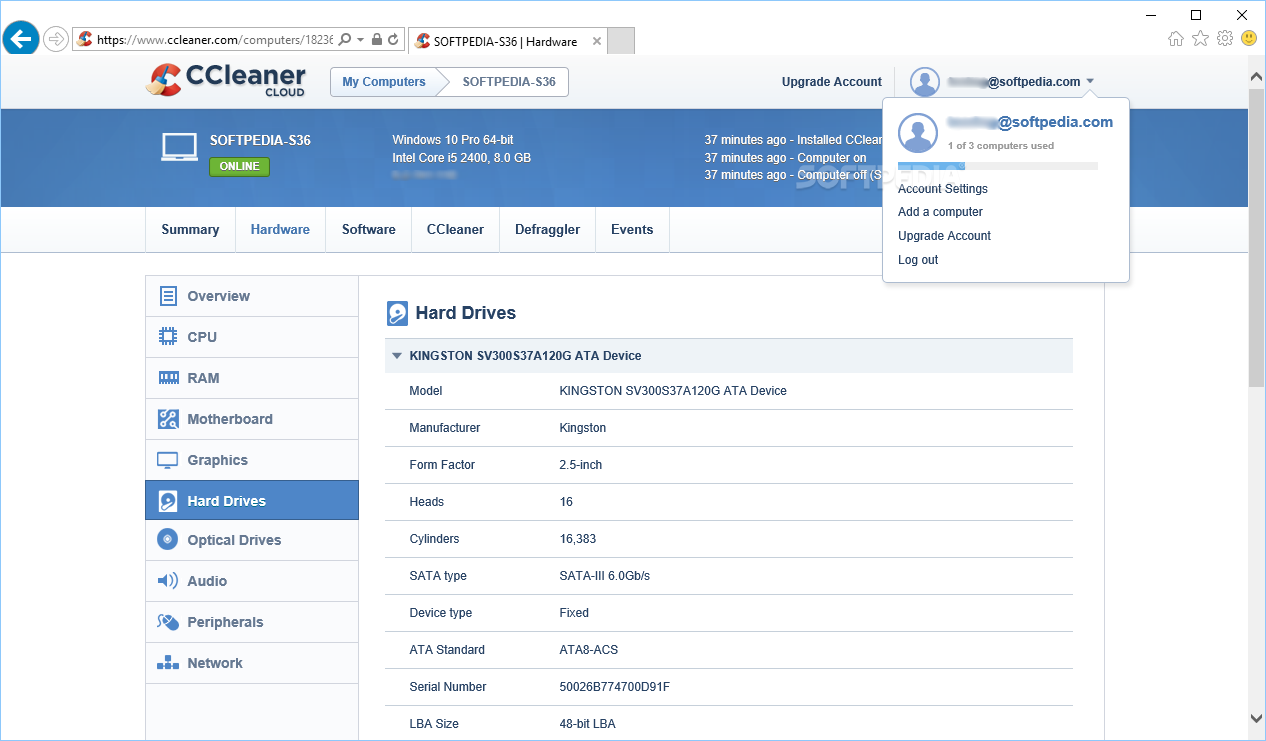Select Account Settings in account menu
Viewport: 1266px width, 741px height.
(x=943, y=189)
